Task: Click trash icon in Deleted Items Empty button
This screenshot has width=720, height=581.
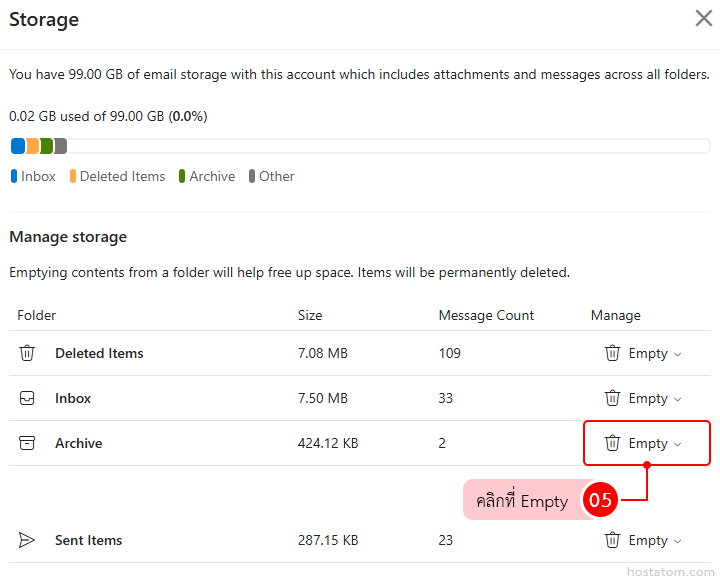Action: pos(612,353)
